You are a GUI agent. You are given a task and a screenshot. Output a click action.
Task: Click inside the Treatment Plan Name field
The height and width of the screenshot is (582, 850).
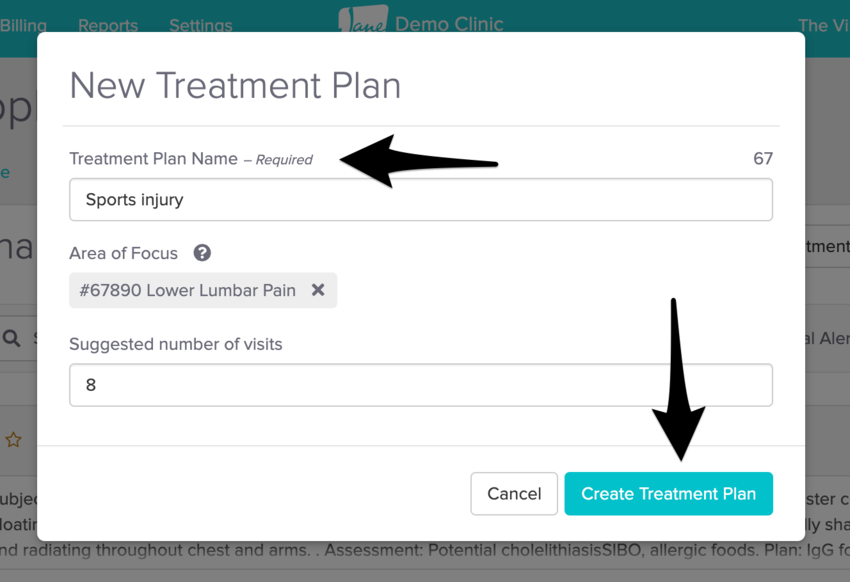point(420,199)
